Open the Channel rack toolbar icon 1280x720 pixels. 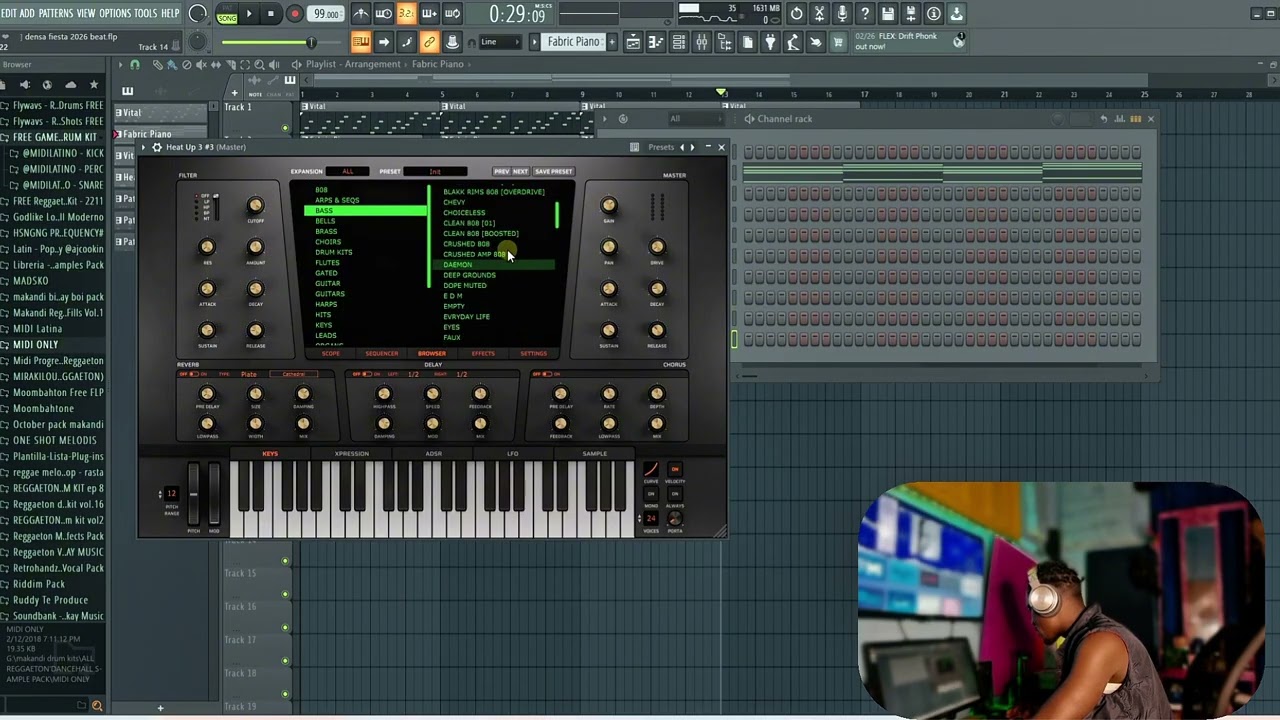pos(679,42)
